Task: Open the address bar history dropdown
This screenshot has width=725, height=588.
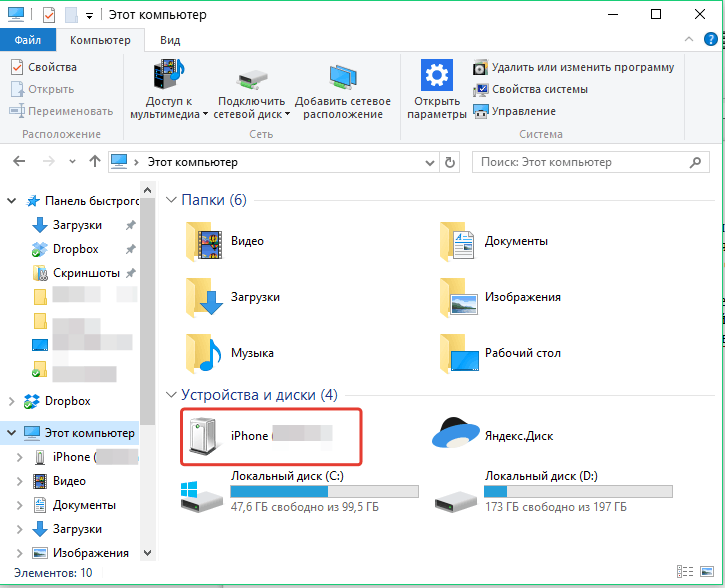Action: tap(430, 163)
